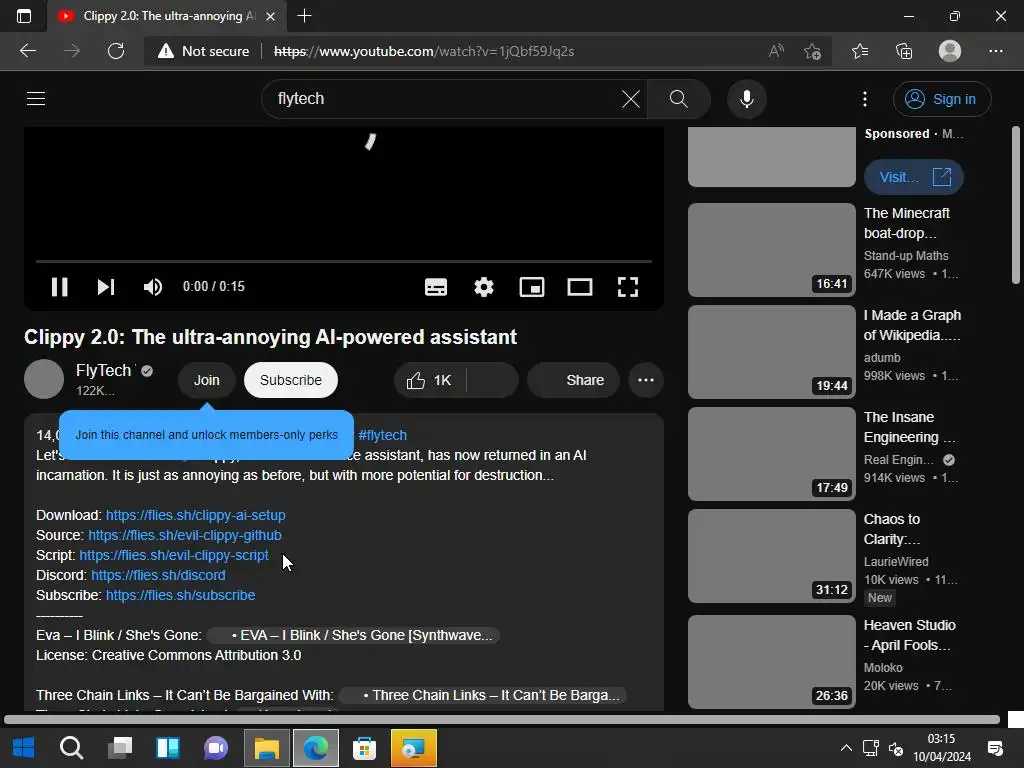Open video player settings gear
The width and height of the screenshot is (1024, 768).
click(x=484, y=287)
